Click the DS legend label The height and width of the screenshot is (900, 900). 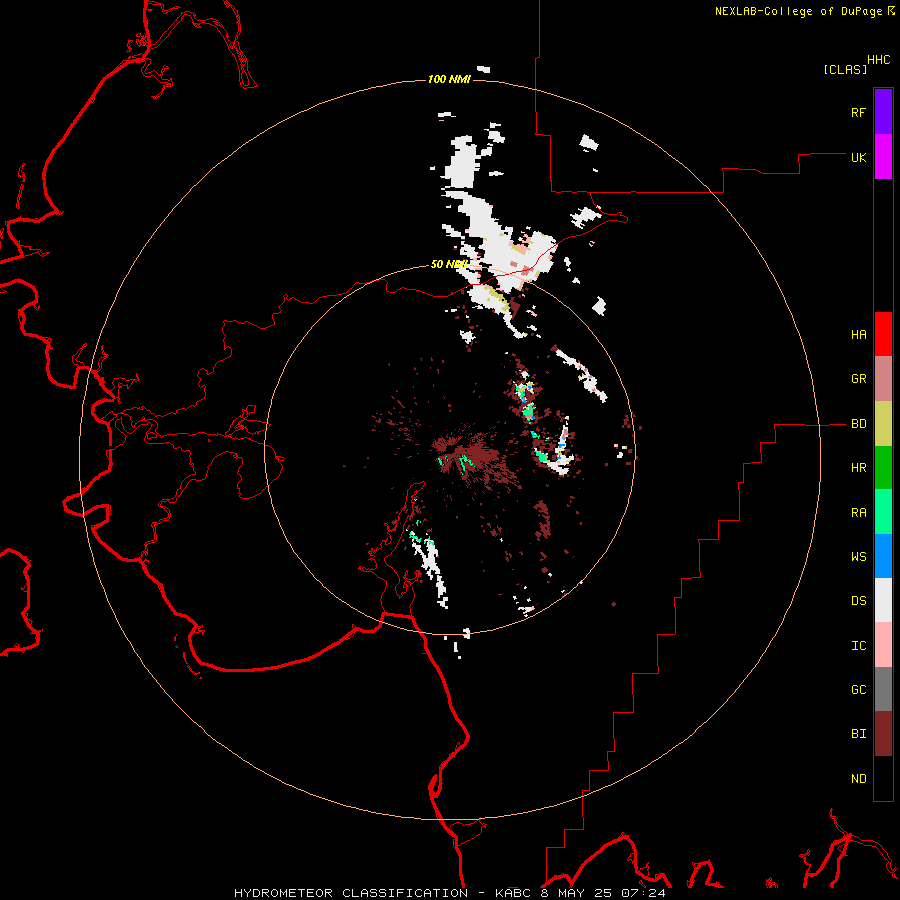tap(858, 601)
